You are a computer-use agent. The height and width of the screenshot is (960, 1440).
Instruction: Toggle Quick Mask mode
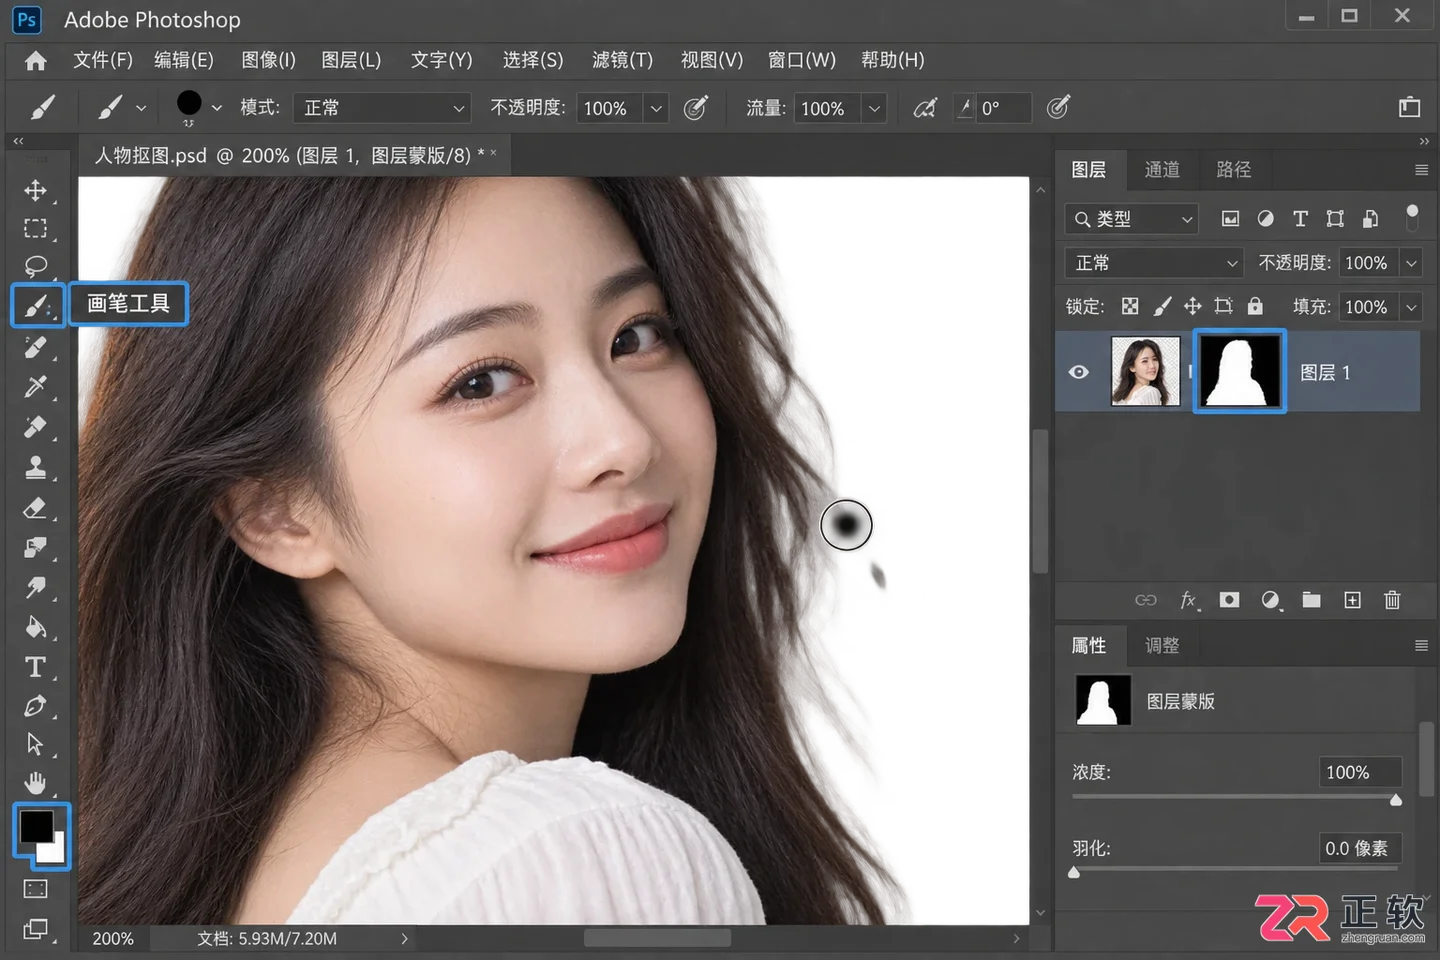click(35, 889)
